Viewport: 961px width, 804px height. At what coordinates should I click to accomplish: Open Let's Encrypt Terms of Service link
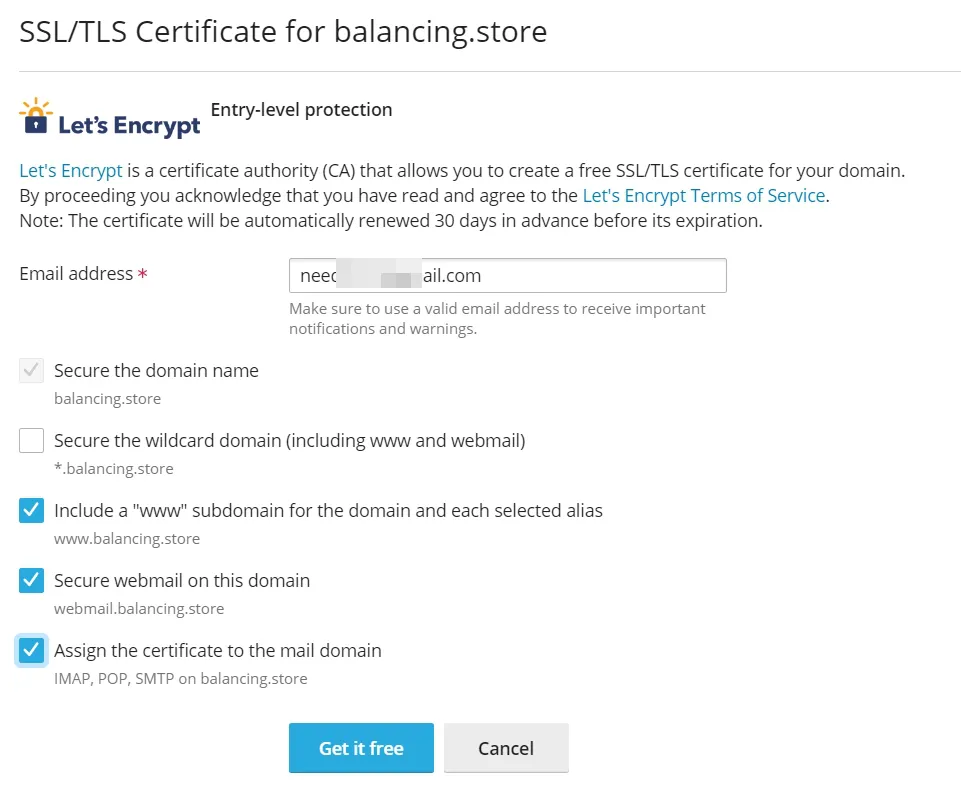704,195
